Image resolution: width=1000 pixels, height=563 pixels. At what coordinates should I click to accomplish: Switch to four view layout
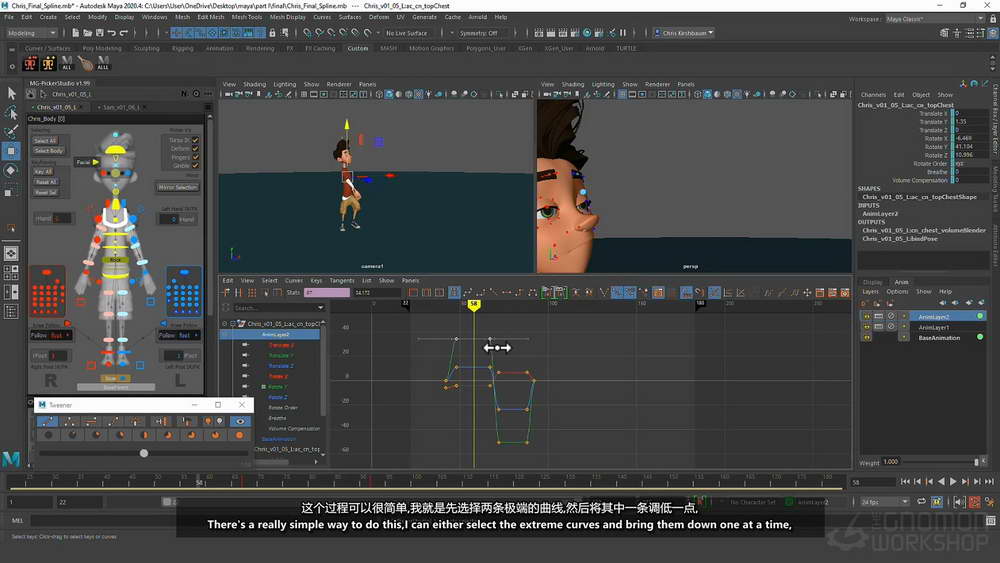(x=11, y=273)
